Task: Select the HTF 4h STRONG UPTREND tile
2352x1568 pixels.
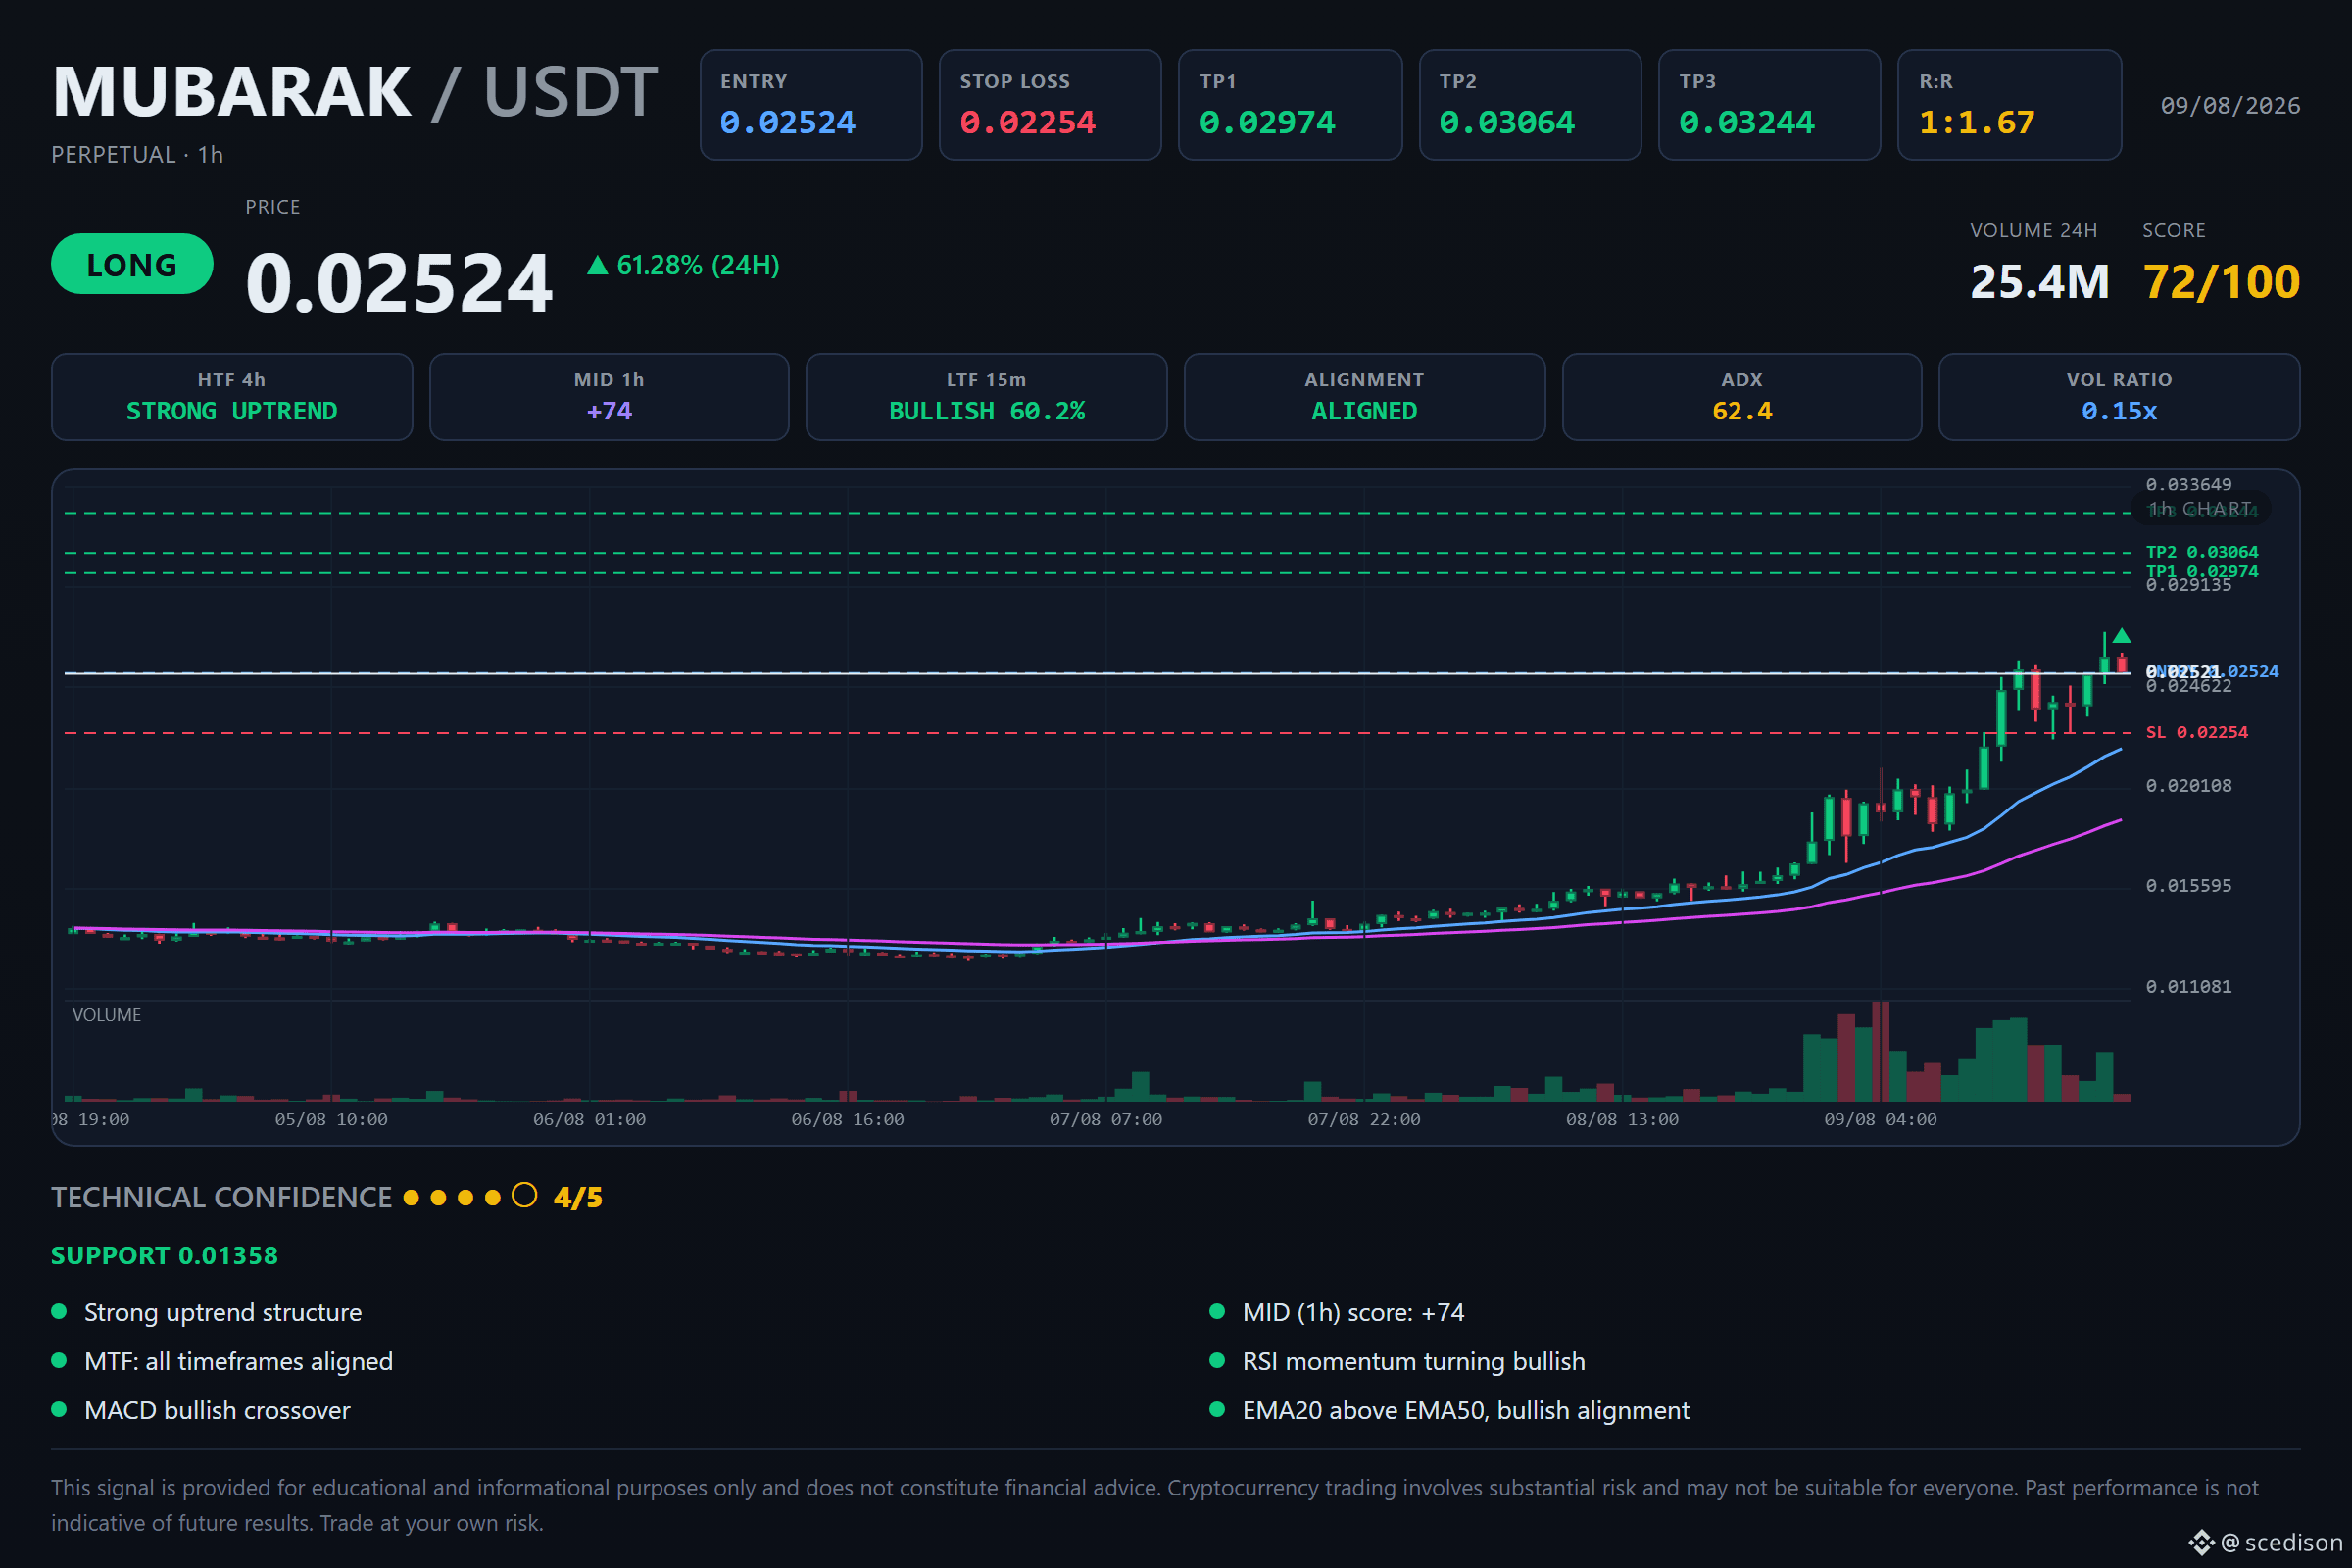Action: point(232,397)
